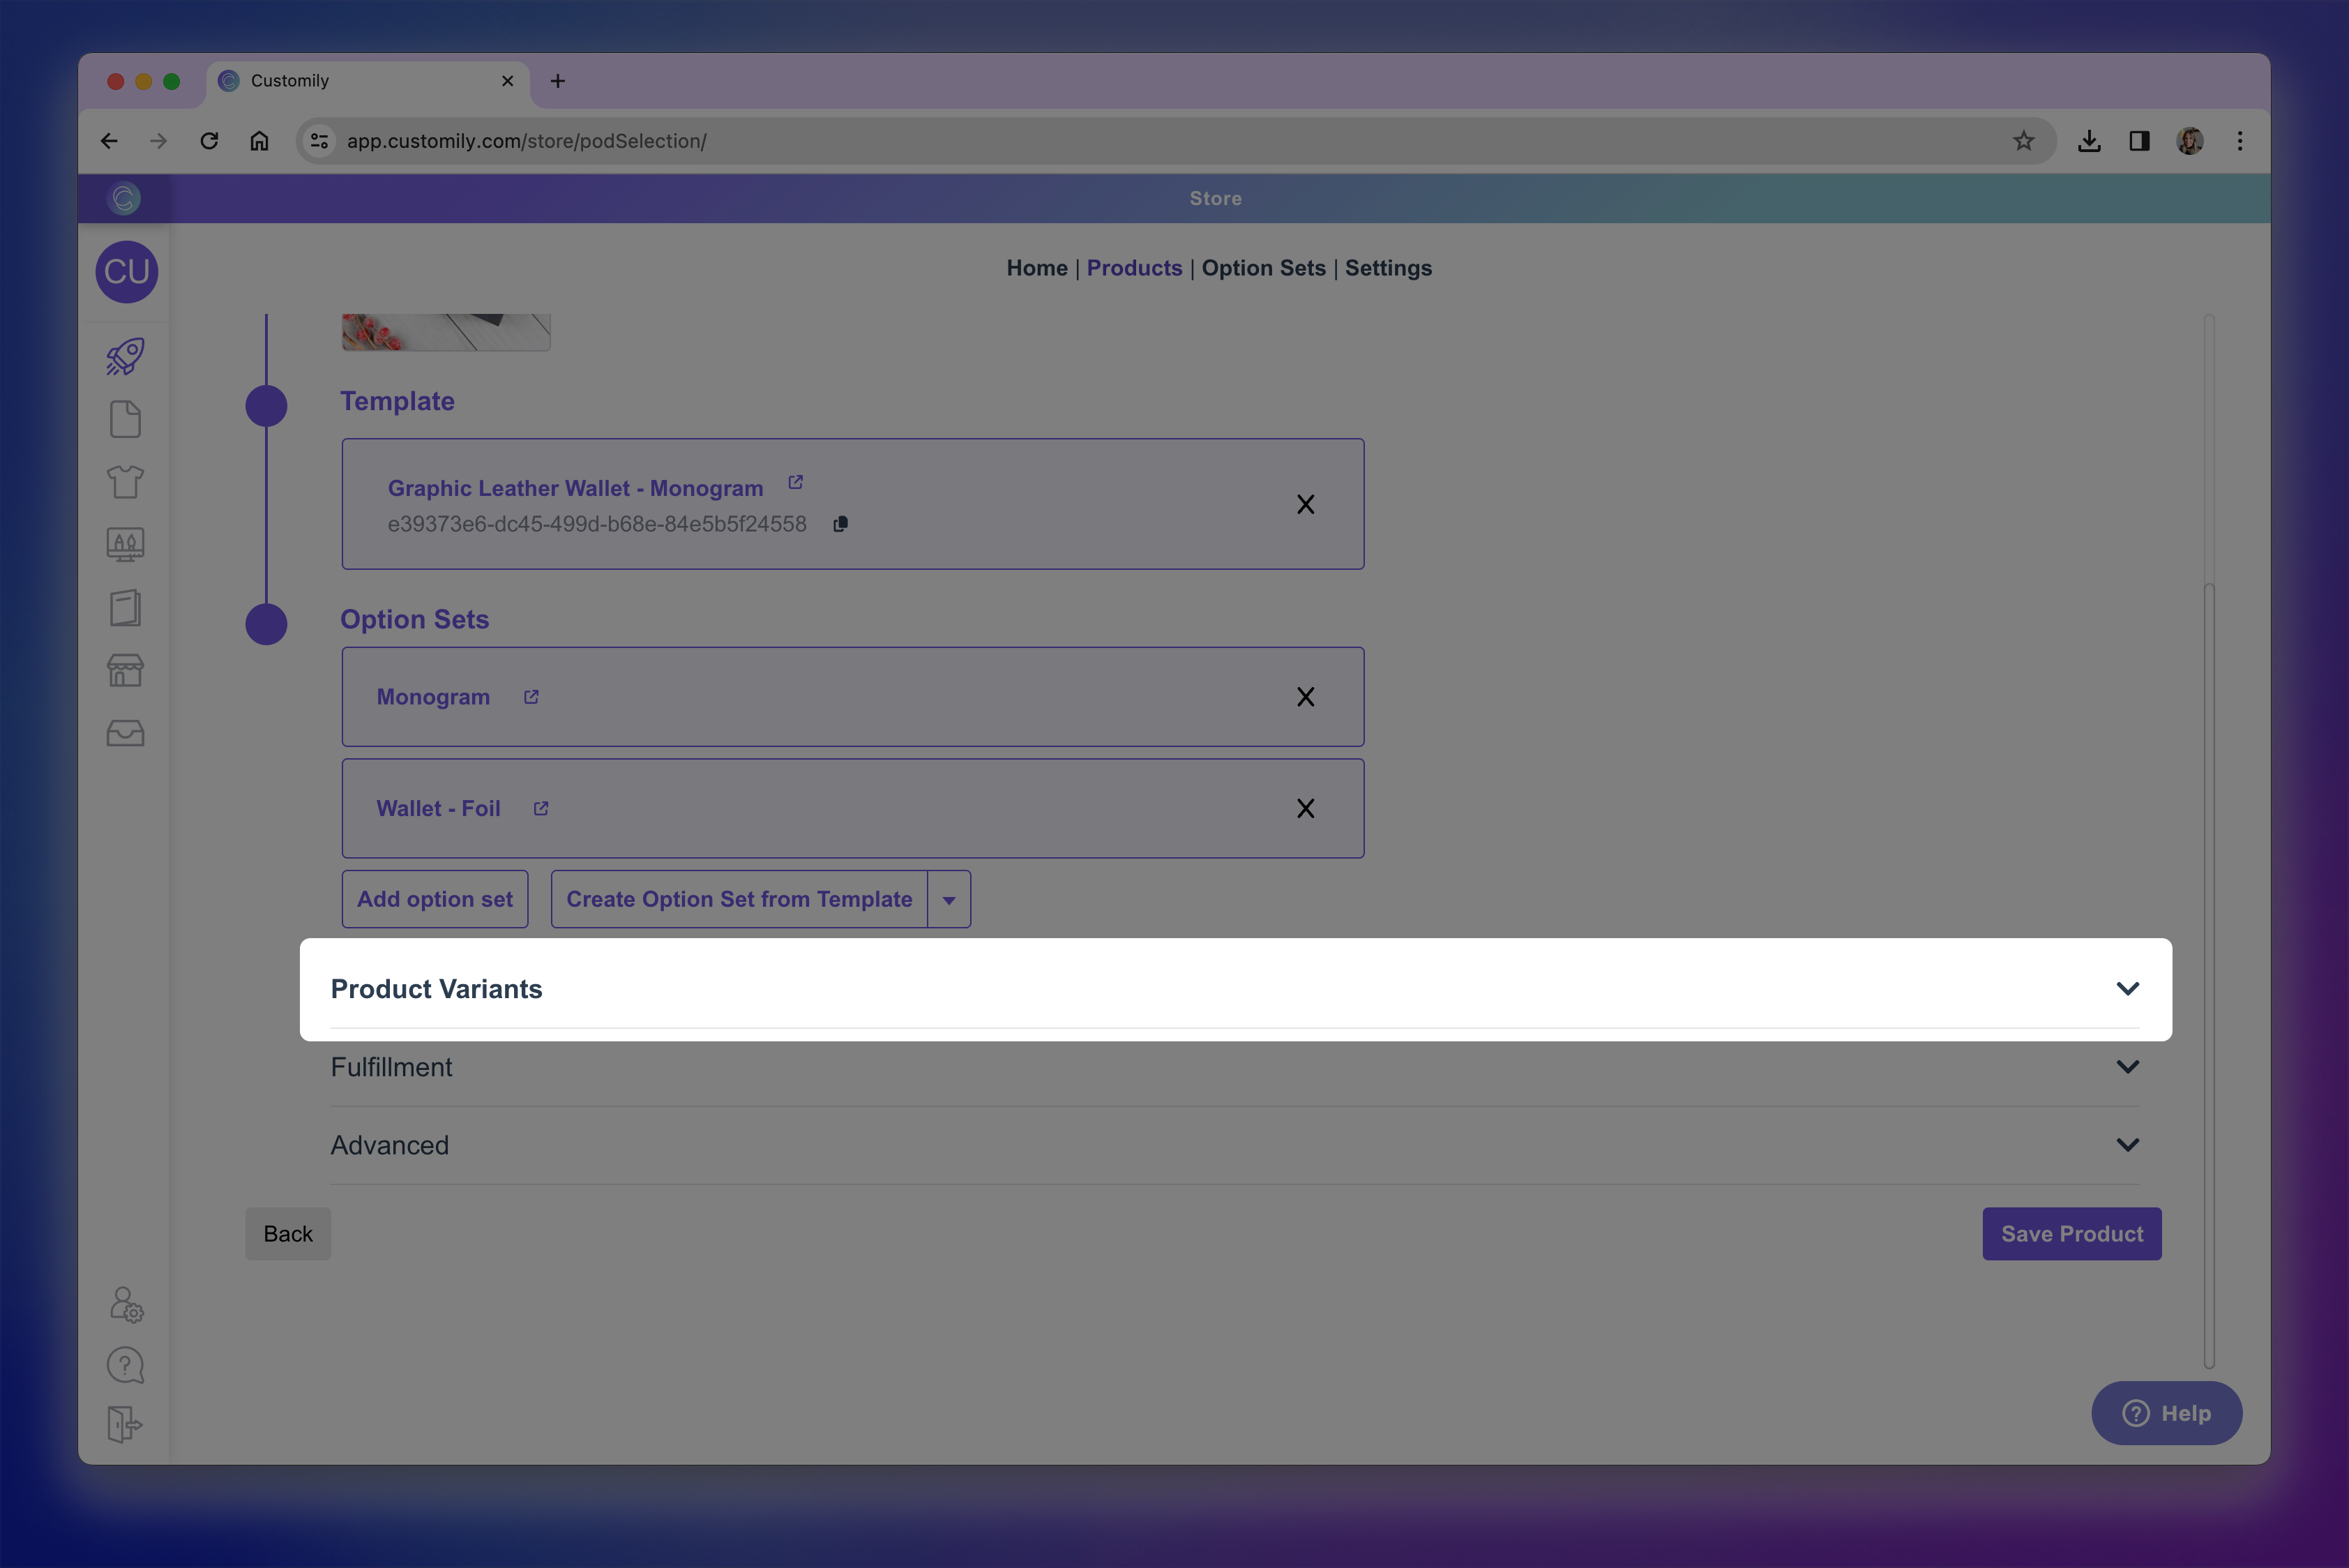Open the inbox tray sidebar icon
Screen dimensions: 2349x1568
coord(125,733)
